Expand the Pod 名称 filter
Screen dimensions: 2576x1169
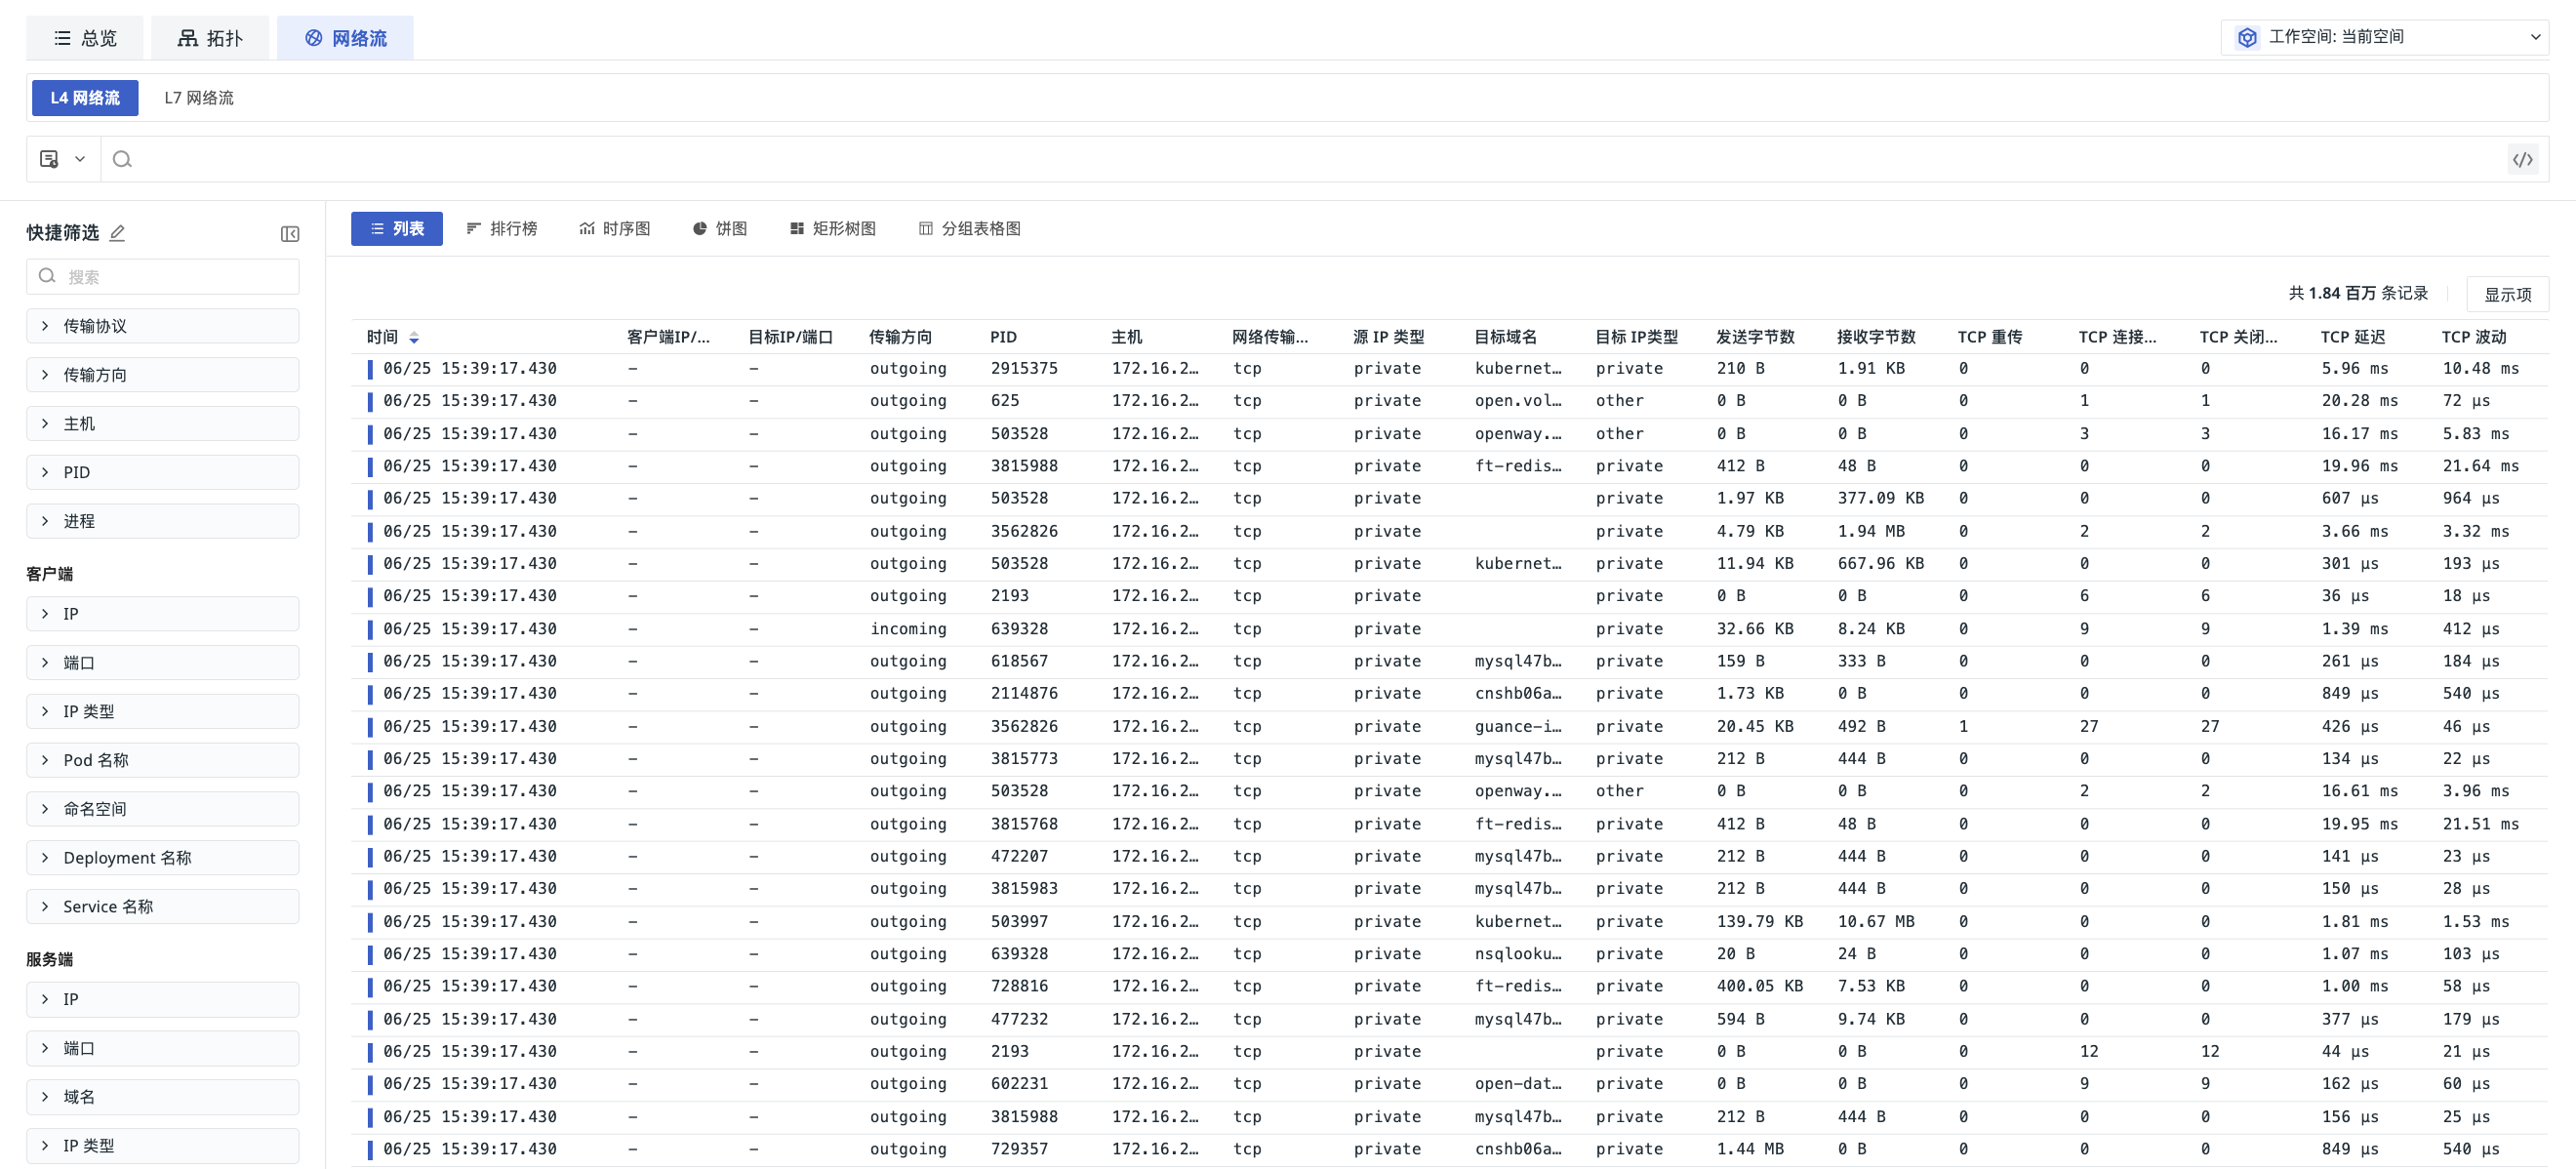tap(163, 760)
